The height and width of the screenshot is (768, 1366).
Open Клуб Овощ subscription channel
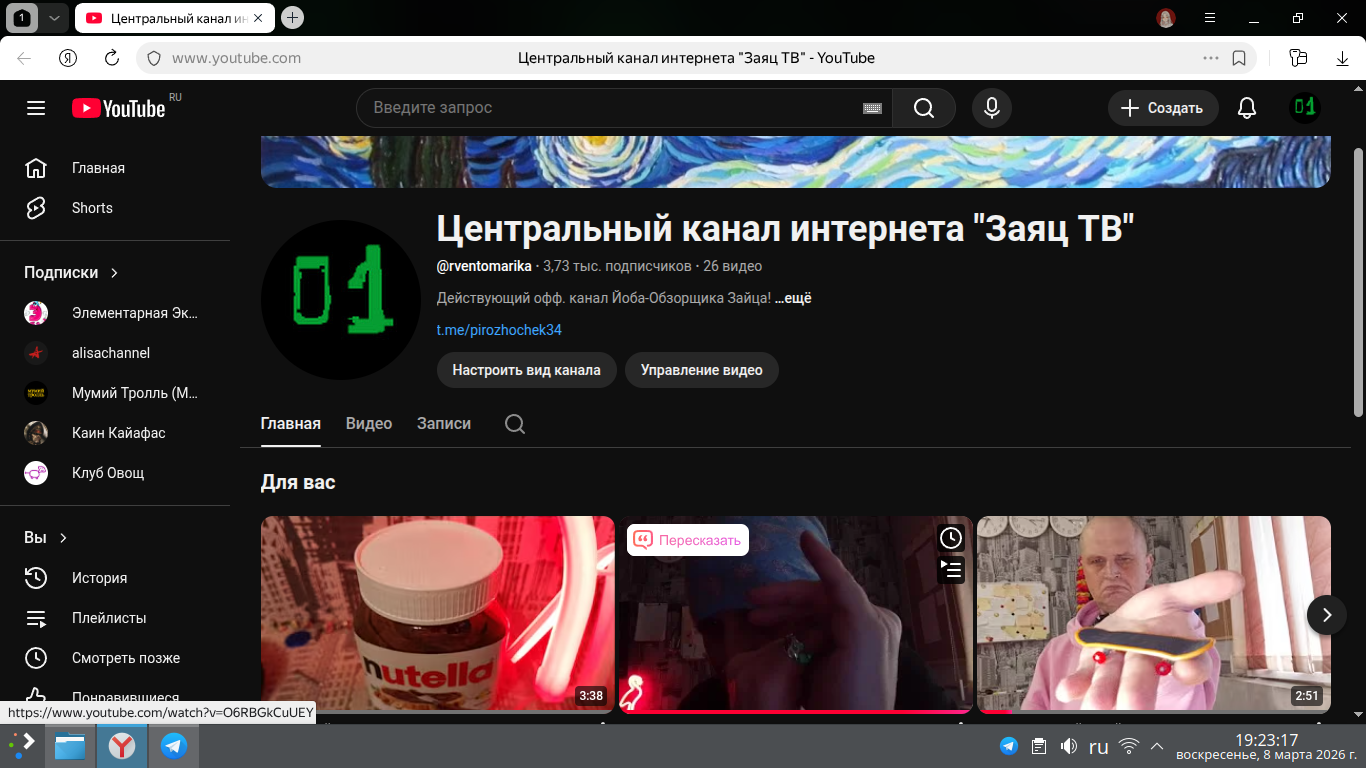115,473
